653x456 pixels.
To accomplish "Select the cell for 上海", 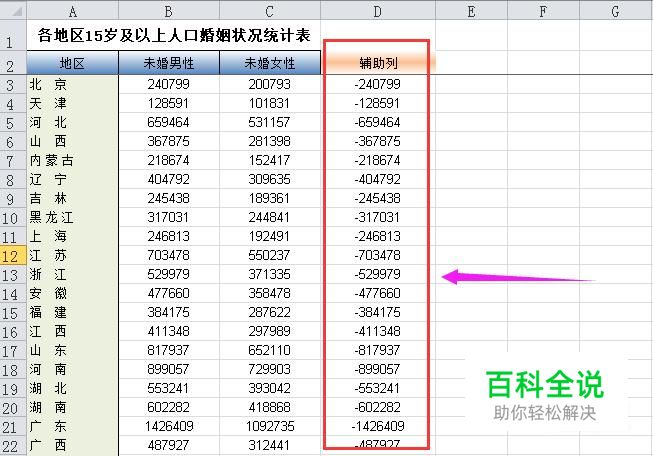I will pos(72,237).
